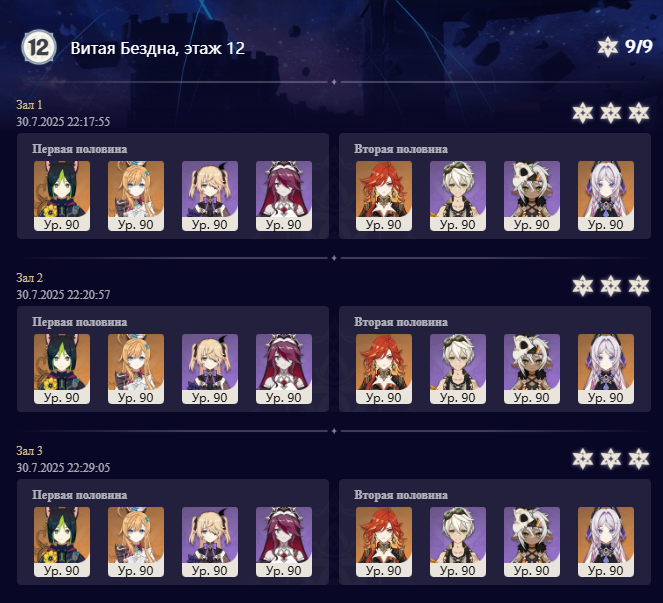This screenshot has height=603, width=663.
Task: Select the lavender-haired character in Зал 2 second half
Action: click(x=605, y=369)
